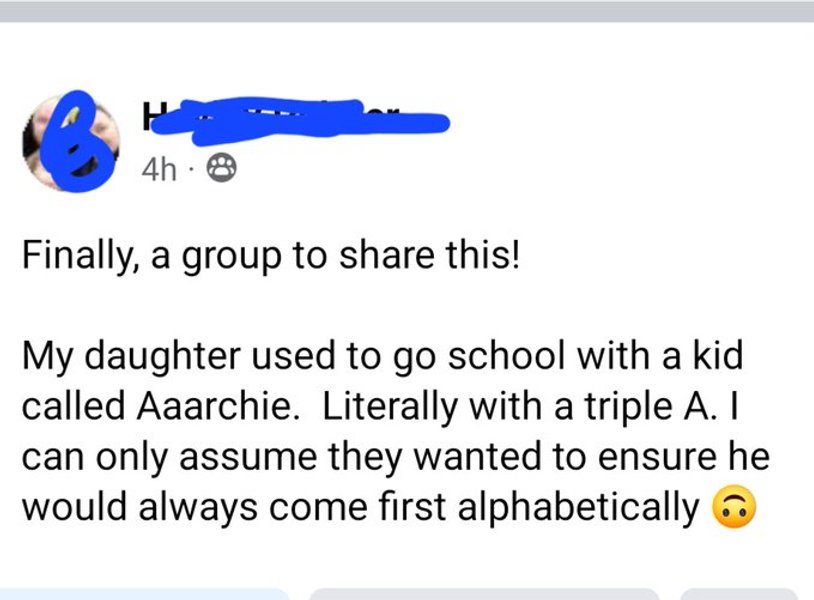The width and height of the screenshot is (814, 600).
Task: Click the gray divider bar above the post
Action: [x=407, y=11]
